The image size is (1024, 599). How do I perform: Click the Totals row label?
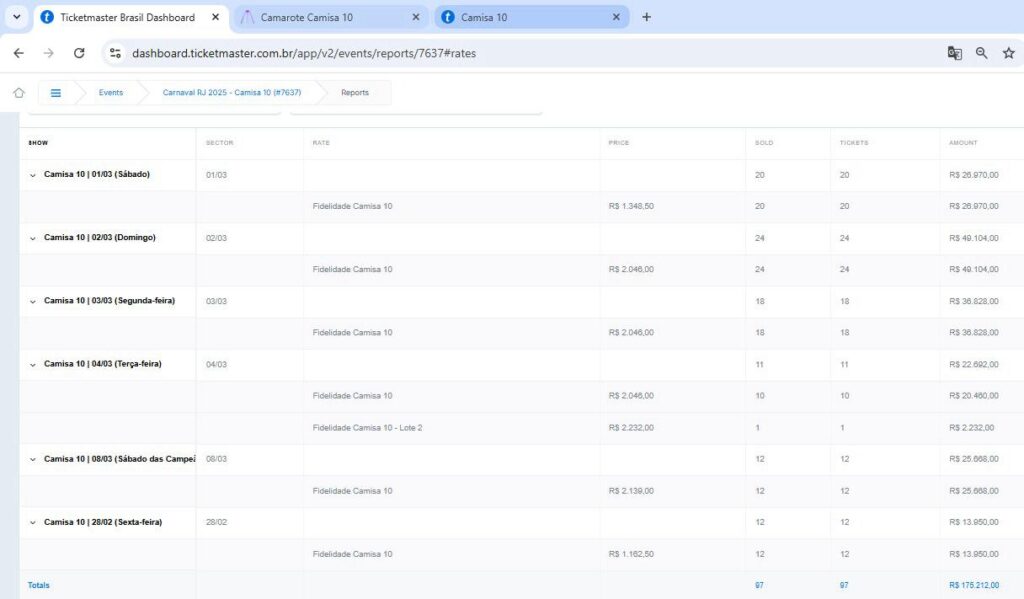tap(39, 585)
